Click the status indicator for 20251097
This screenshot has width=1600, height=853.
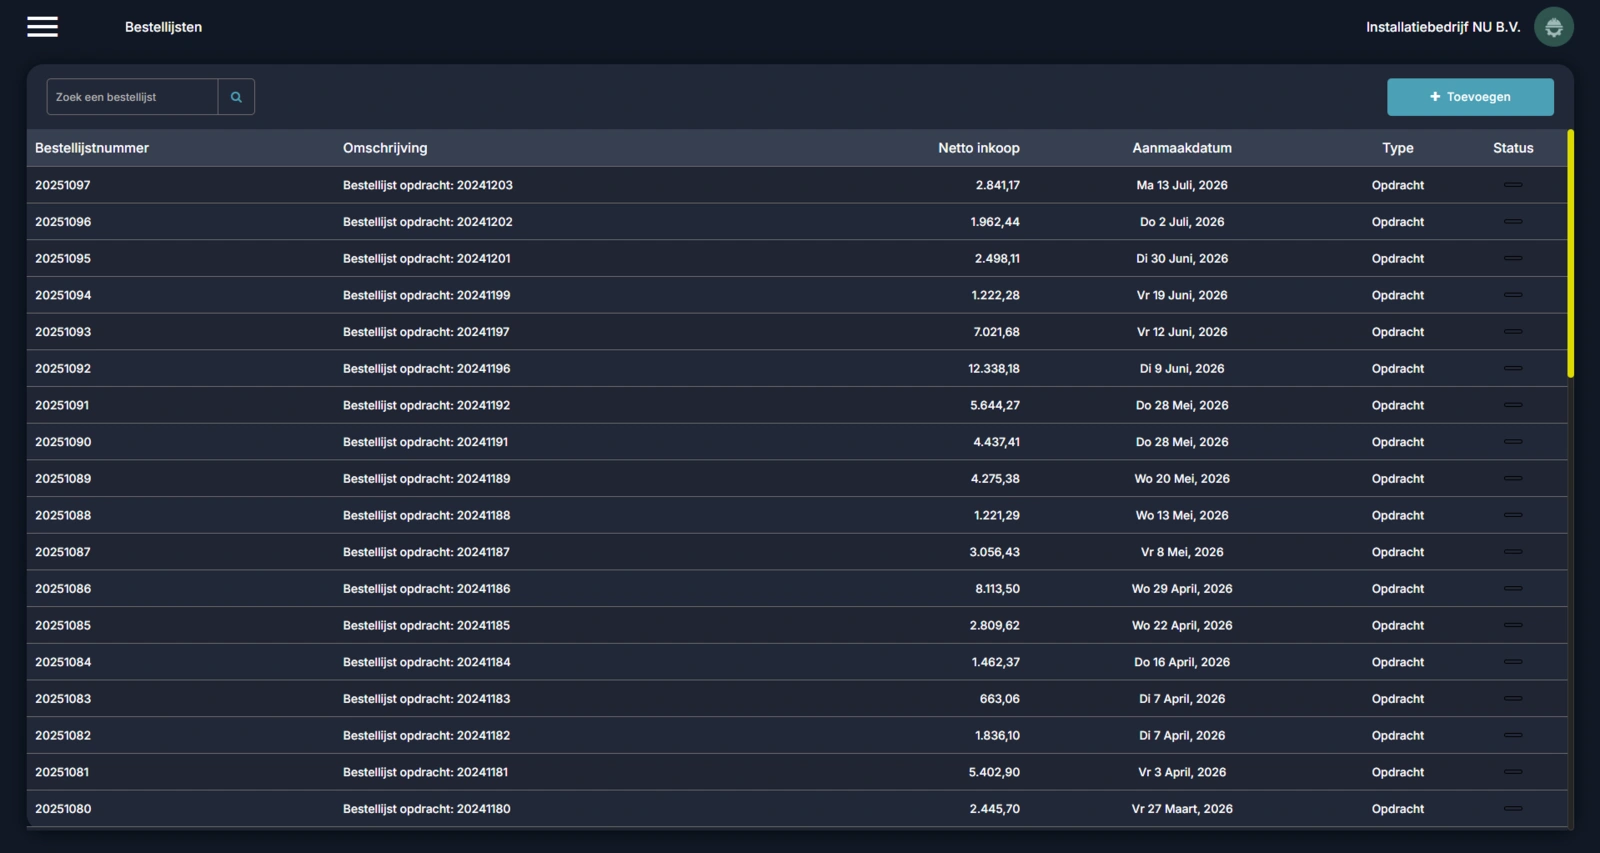pyautogui.click(x=1513, y=185)
